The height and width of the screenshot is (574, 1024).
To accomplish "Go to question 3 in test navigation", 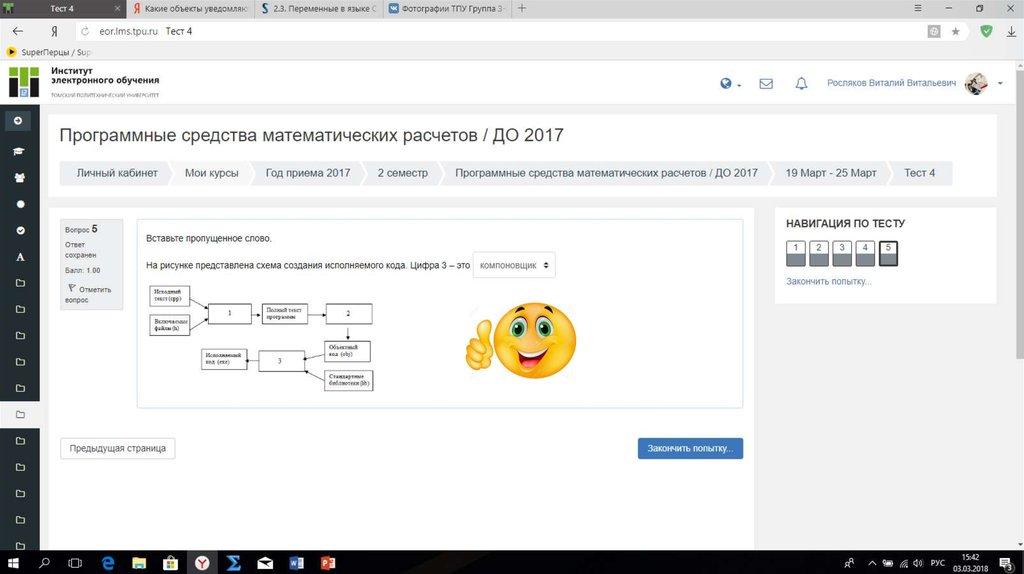I will (x=842, y=253).
